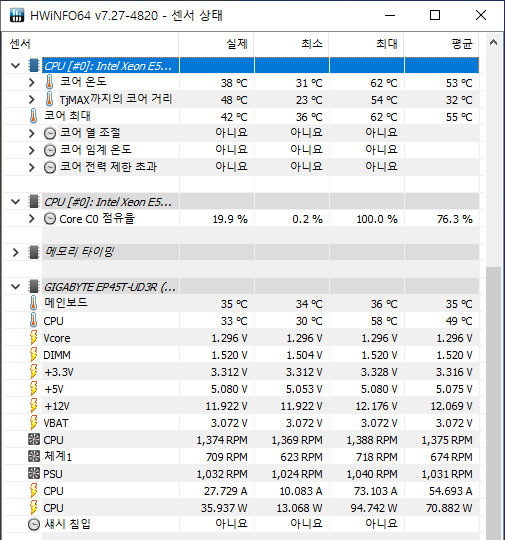Expand the Core C0 점유율 row
Screen dimensions: 505x540
tap(32, 218)
